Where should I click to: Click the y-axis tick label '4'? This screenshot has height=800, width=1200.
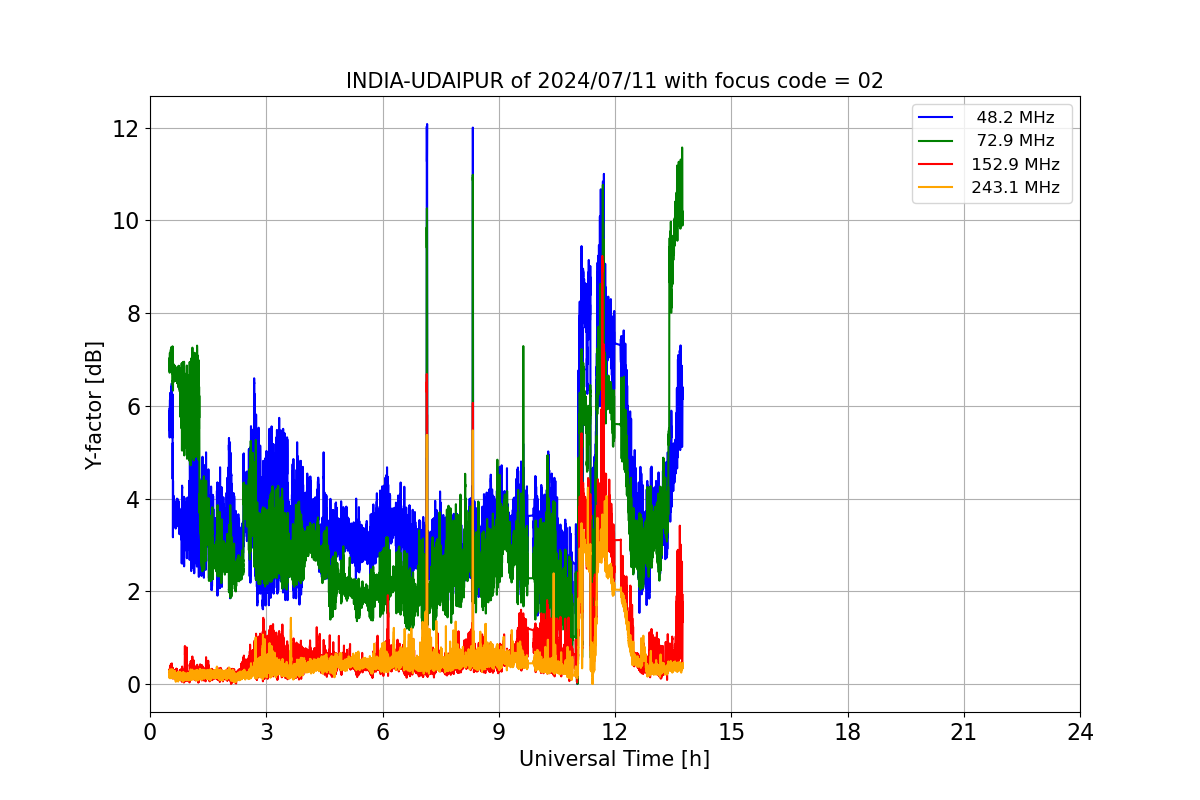coord(133,499)
